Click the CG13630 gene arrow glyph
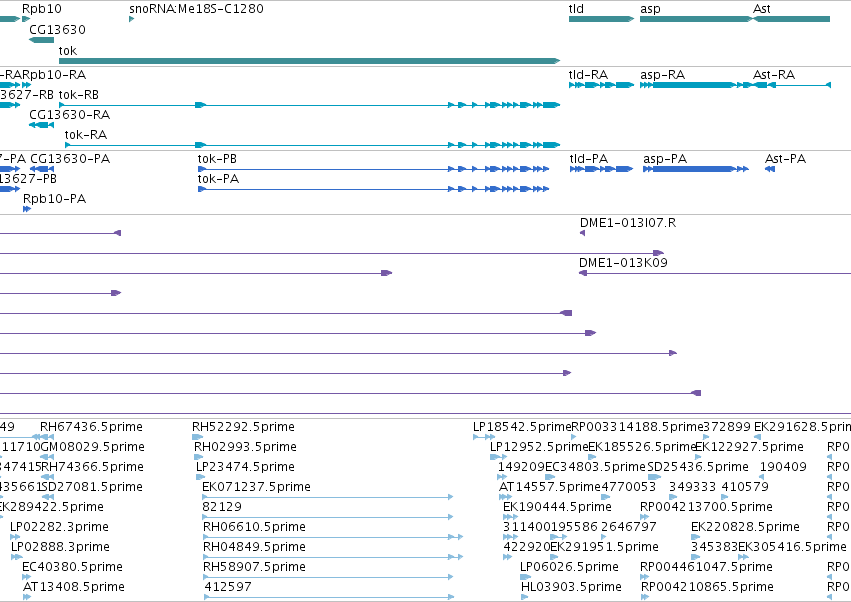Screen dimensions: 851x602 [x=41, y=40]
